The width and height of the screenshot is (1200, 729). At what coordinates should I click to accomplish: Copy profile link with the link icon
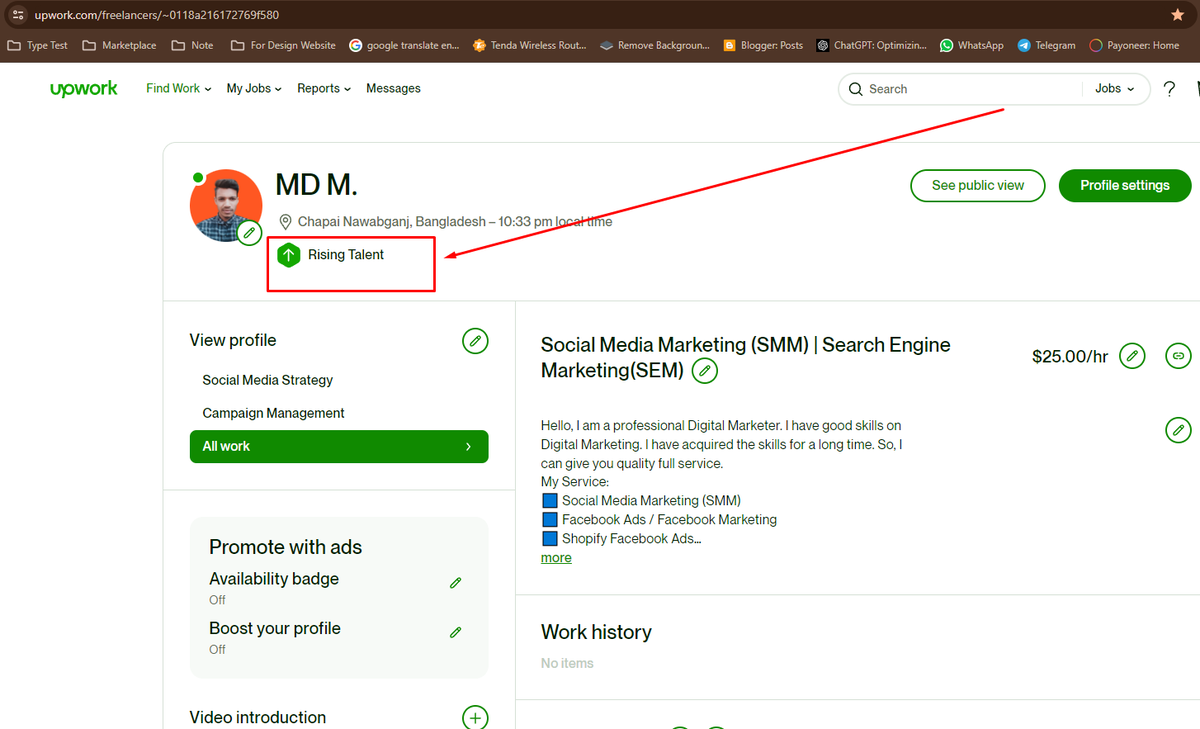point(1179,356)
